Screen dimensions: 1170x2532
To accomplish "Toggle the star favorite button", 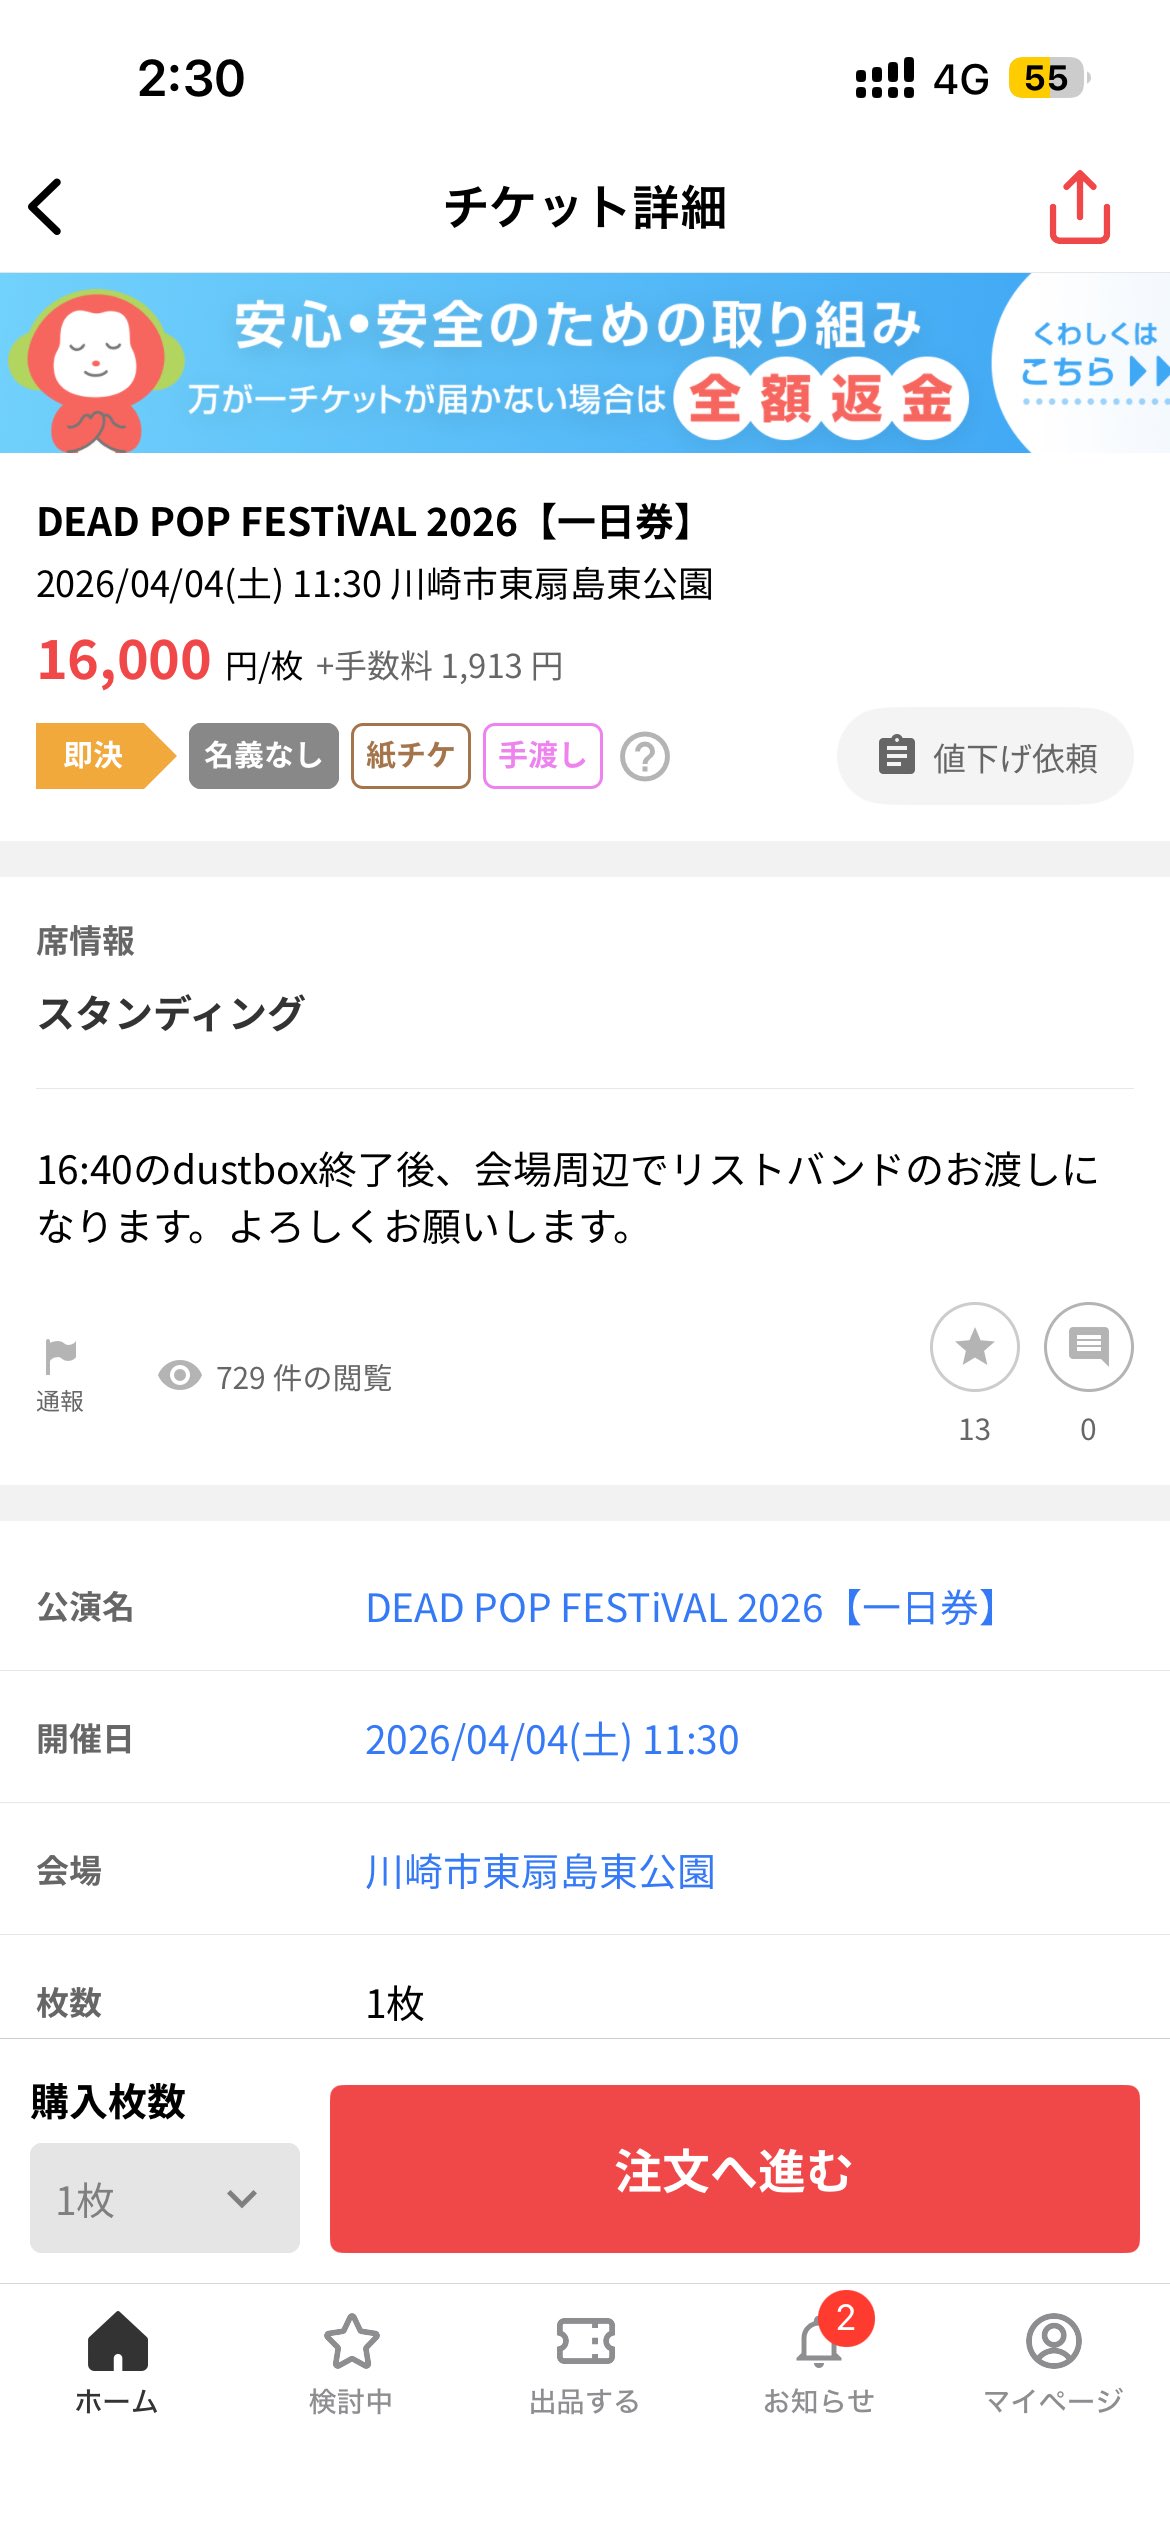I will click(x=974, y=1347).
